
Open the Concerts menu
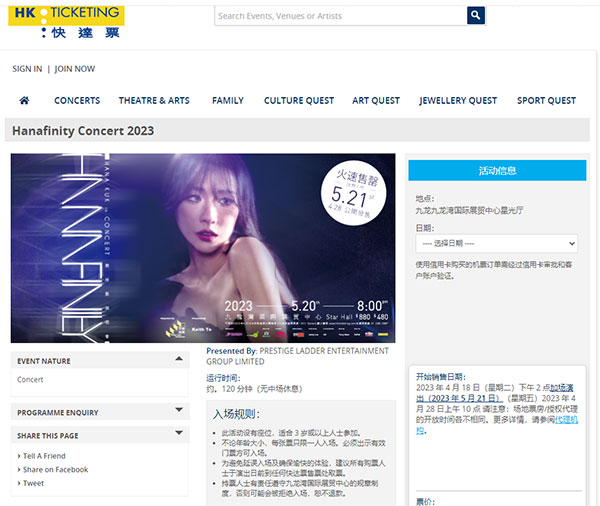pyautogui.click(x=77, y=100)
